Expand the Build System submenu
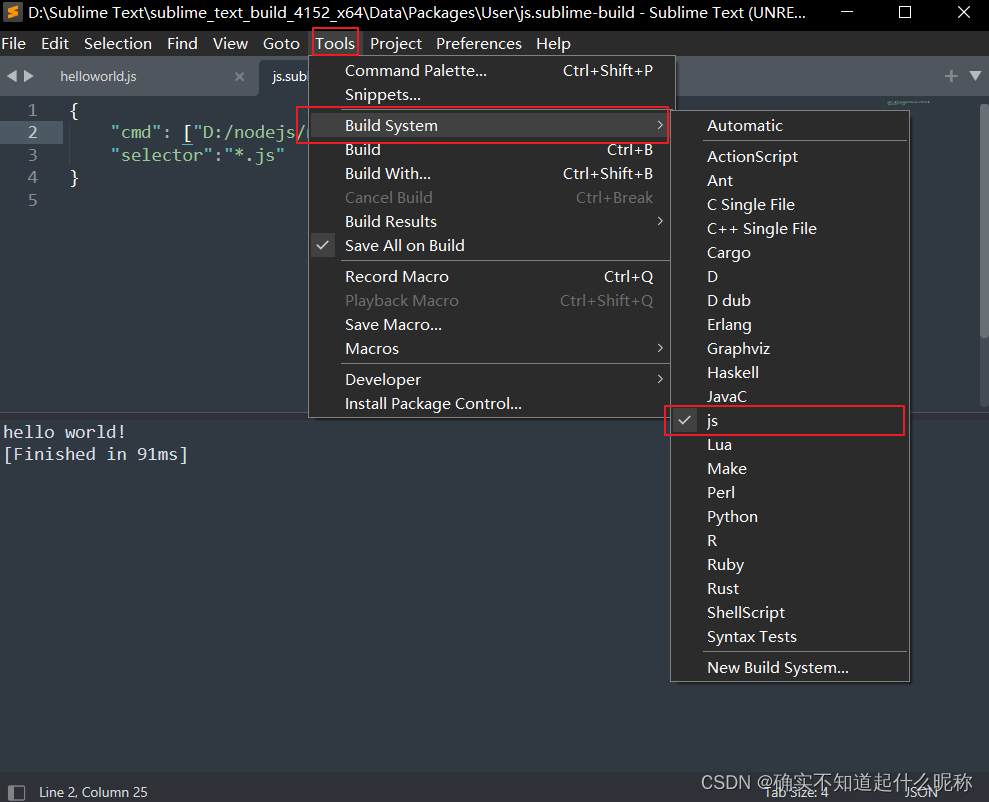 coord(492,125)
